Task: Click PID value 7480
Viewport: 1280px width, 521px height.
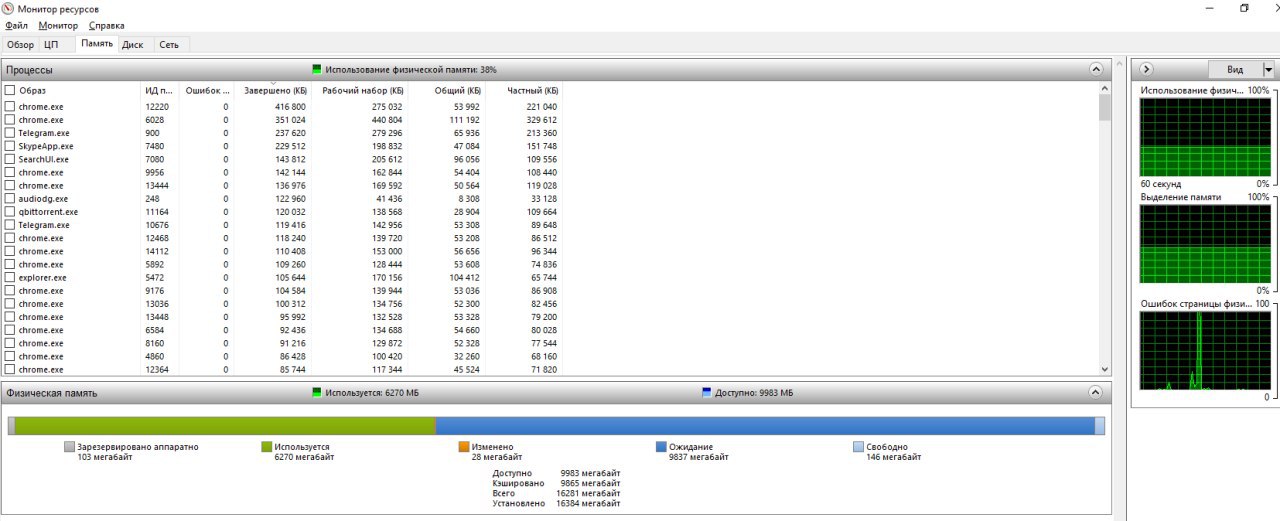Action: [155, 146]
